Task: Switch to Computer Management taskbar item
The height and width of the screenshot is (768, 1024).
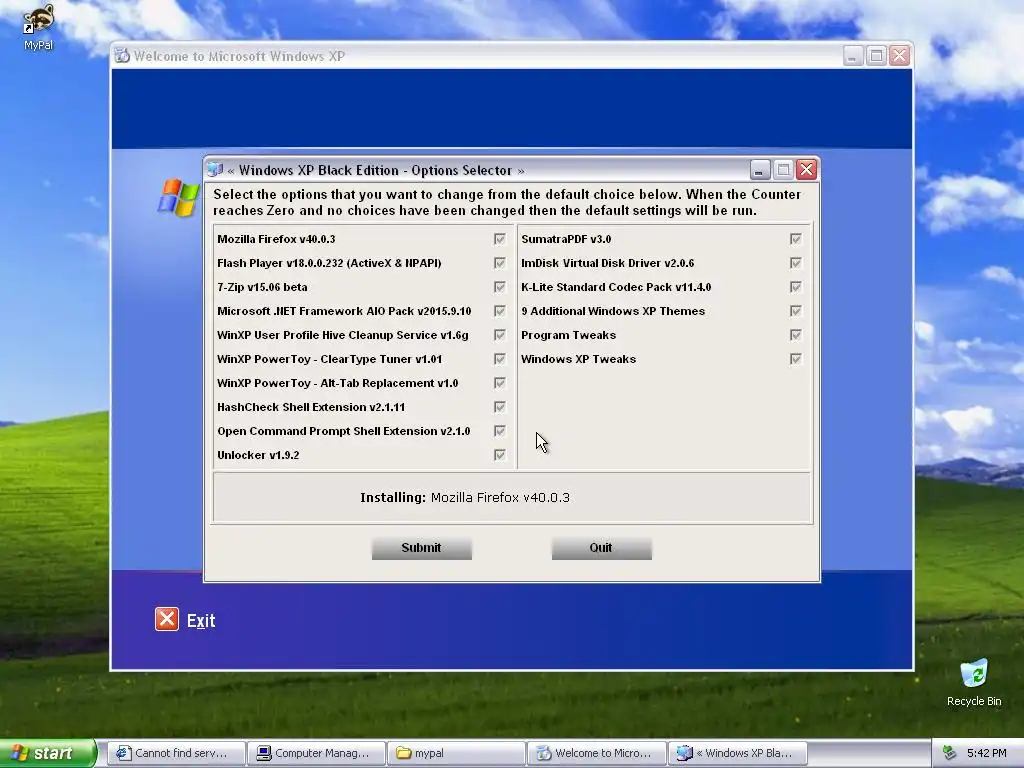Action: (x=316, y=753)
